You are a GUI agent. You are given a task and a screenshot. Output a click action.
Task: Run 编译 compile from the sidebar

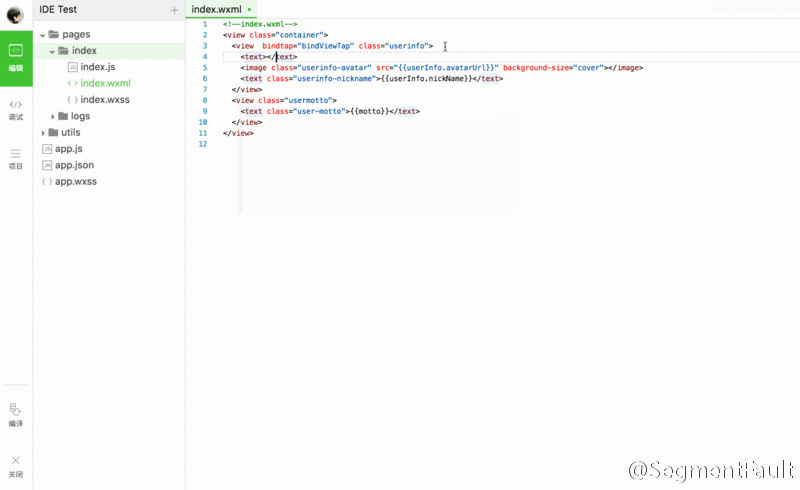click(16, 415)
